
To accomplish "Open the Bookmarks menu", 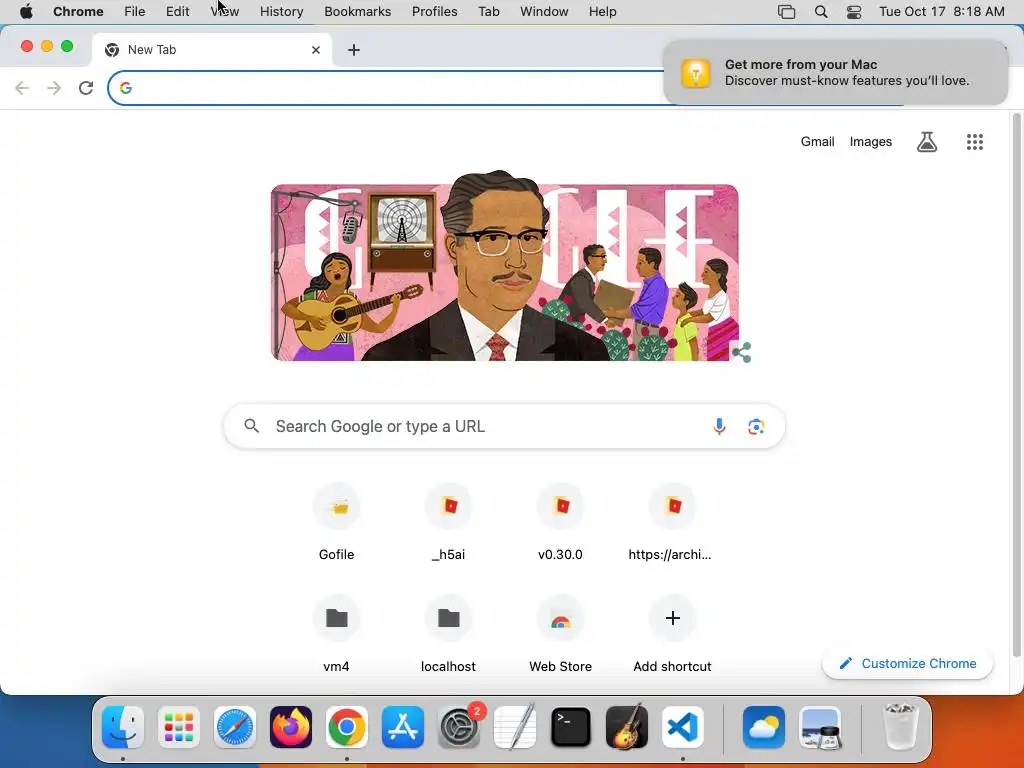I will pos(358,12).
